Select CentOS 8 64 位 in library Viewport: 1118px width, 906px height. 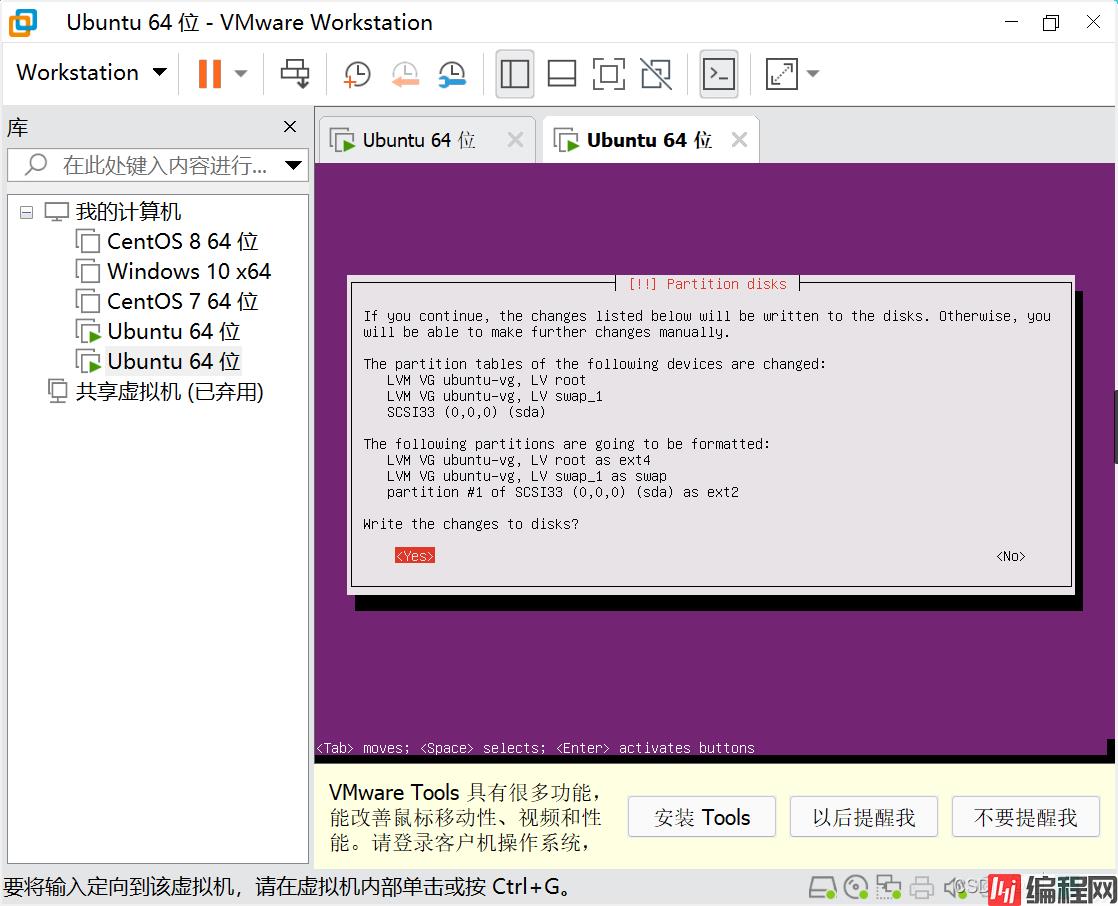click(182, 241)
